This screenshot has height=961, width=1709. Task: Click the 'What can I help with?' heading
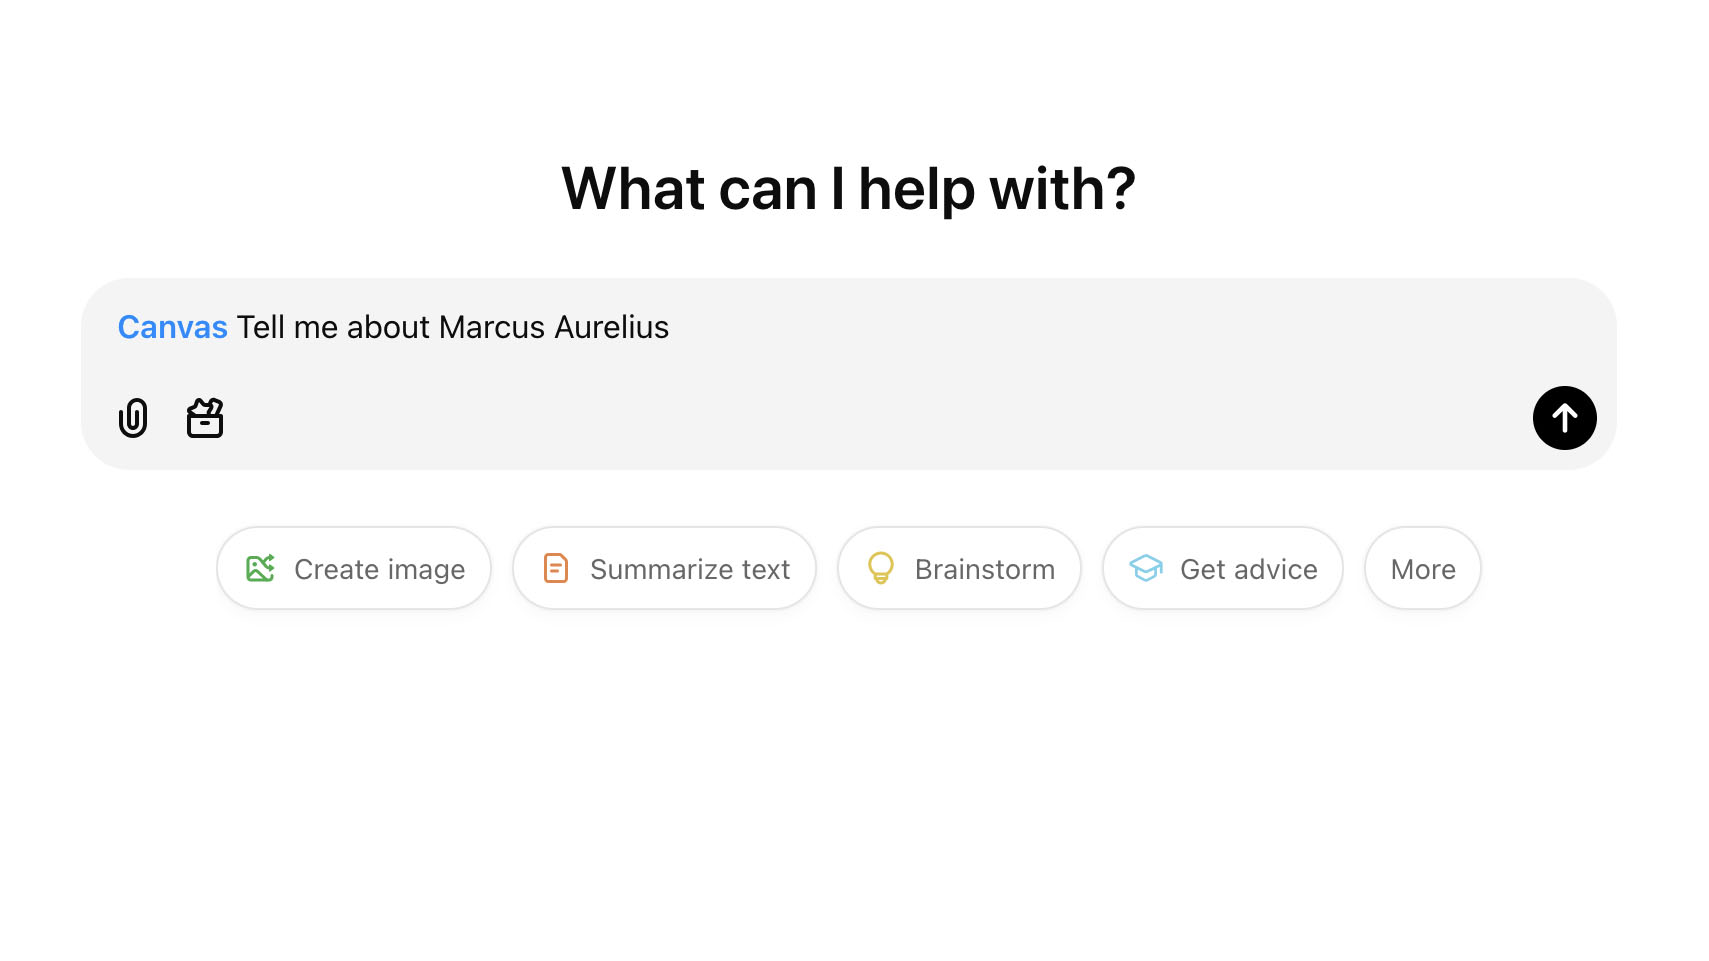848,189
